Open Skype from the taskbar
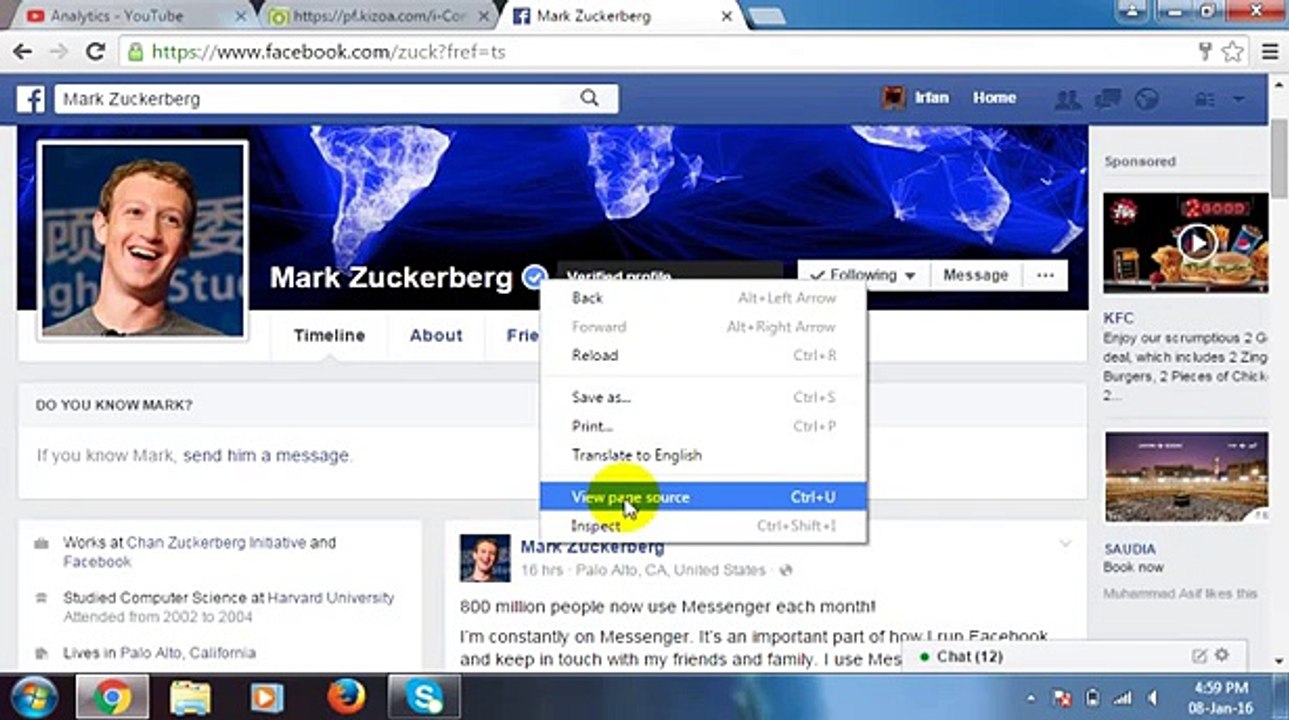Image resolution: width=1289 pixels, height=720 pixels. point(423,697)
